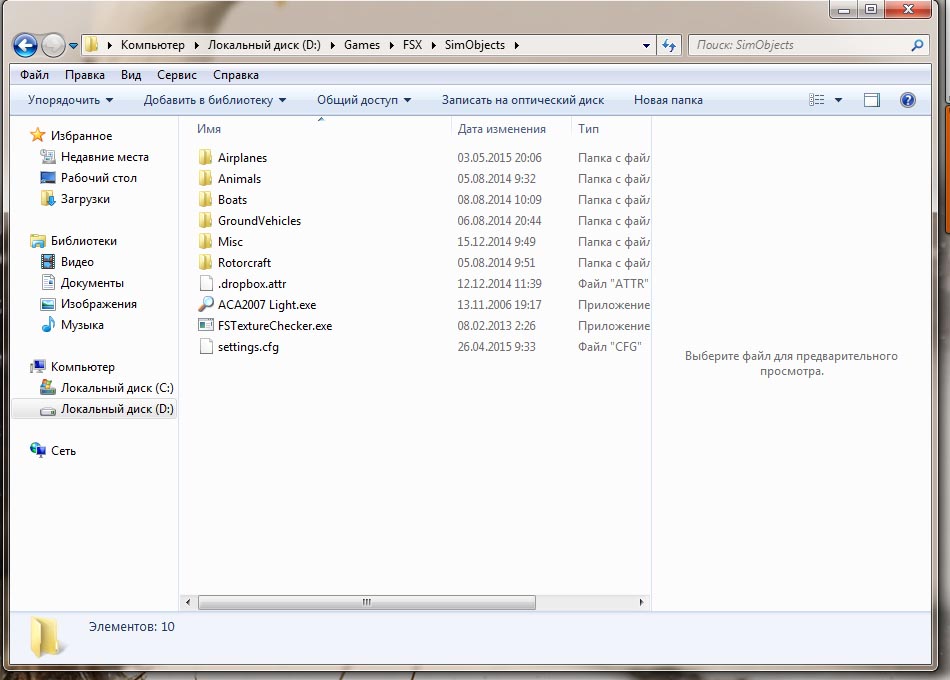Click the help question mark icon

[x=907, y=100]
